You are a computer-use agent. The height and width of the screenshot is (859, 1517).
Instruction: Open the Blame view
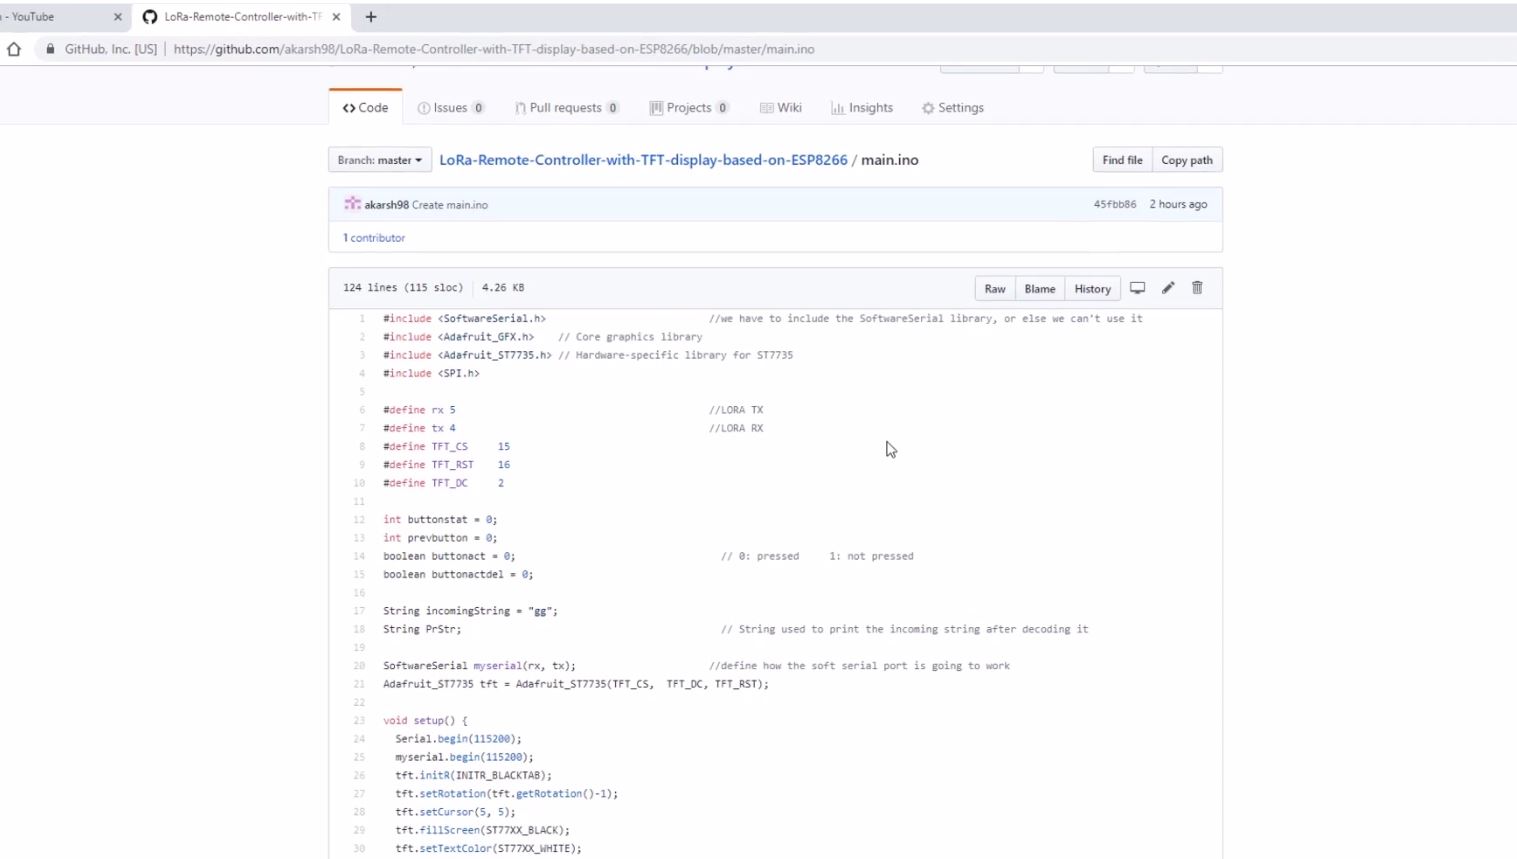click(x=1040, y=288)
